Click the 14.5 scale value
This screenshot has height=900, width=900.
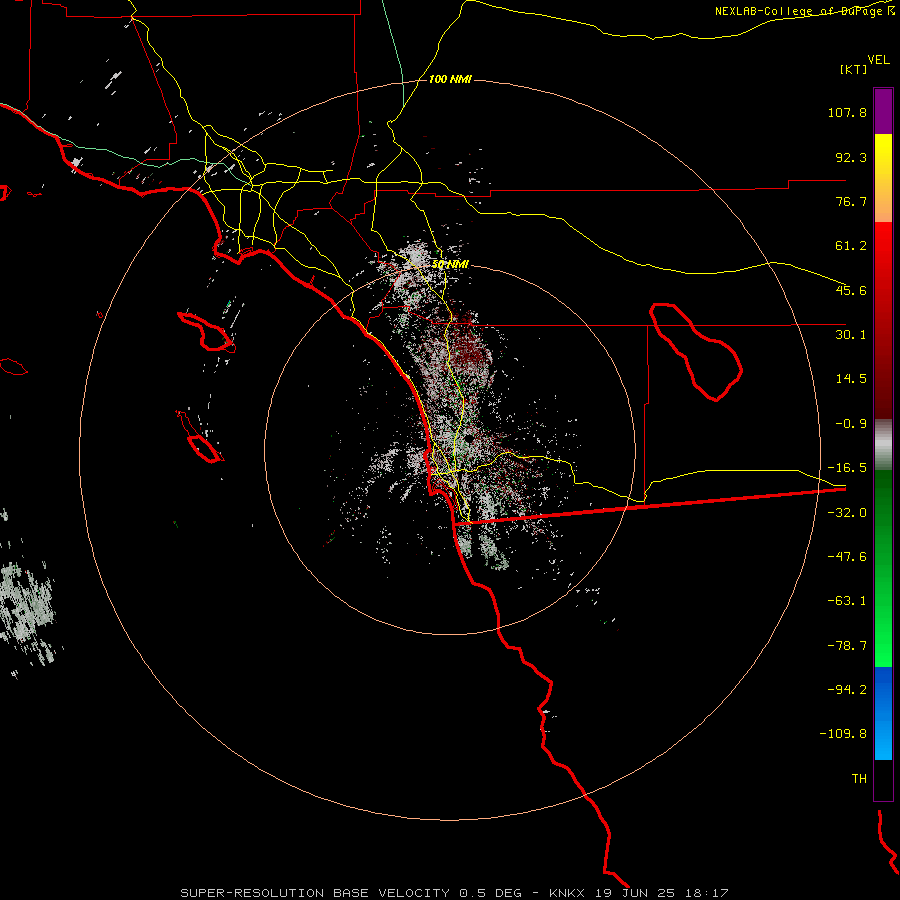pyautogui.click(x=851, y=379)
